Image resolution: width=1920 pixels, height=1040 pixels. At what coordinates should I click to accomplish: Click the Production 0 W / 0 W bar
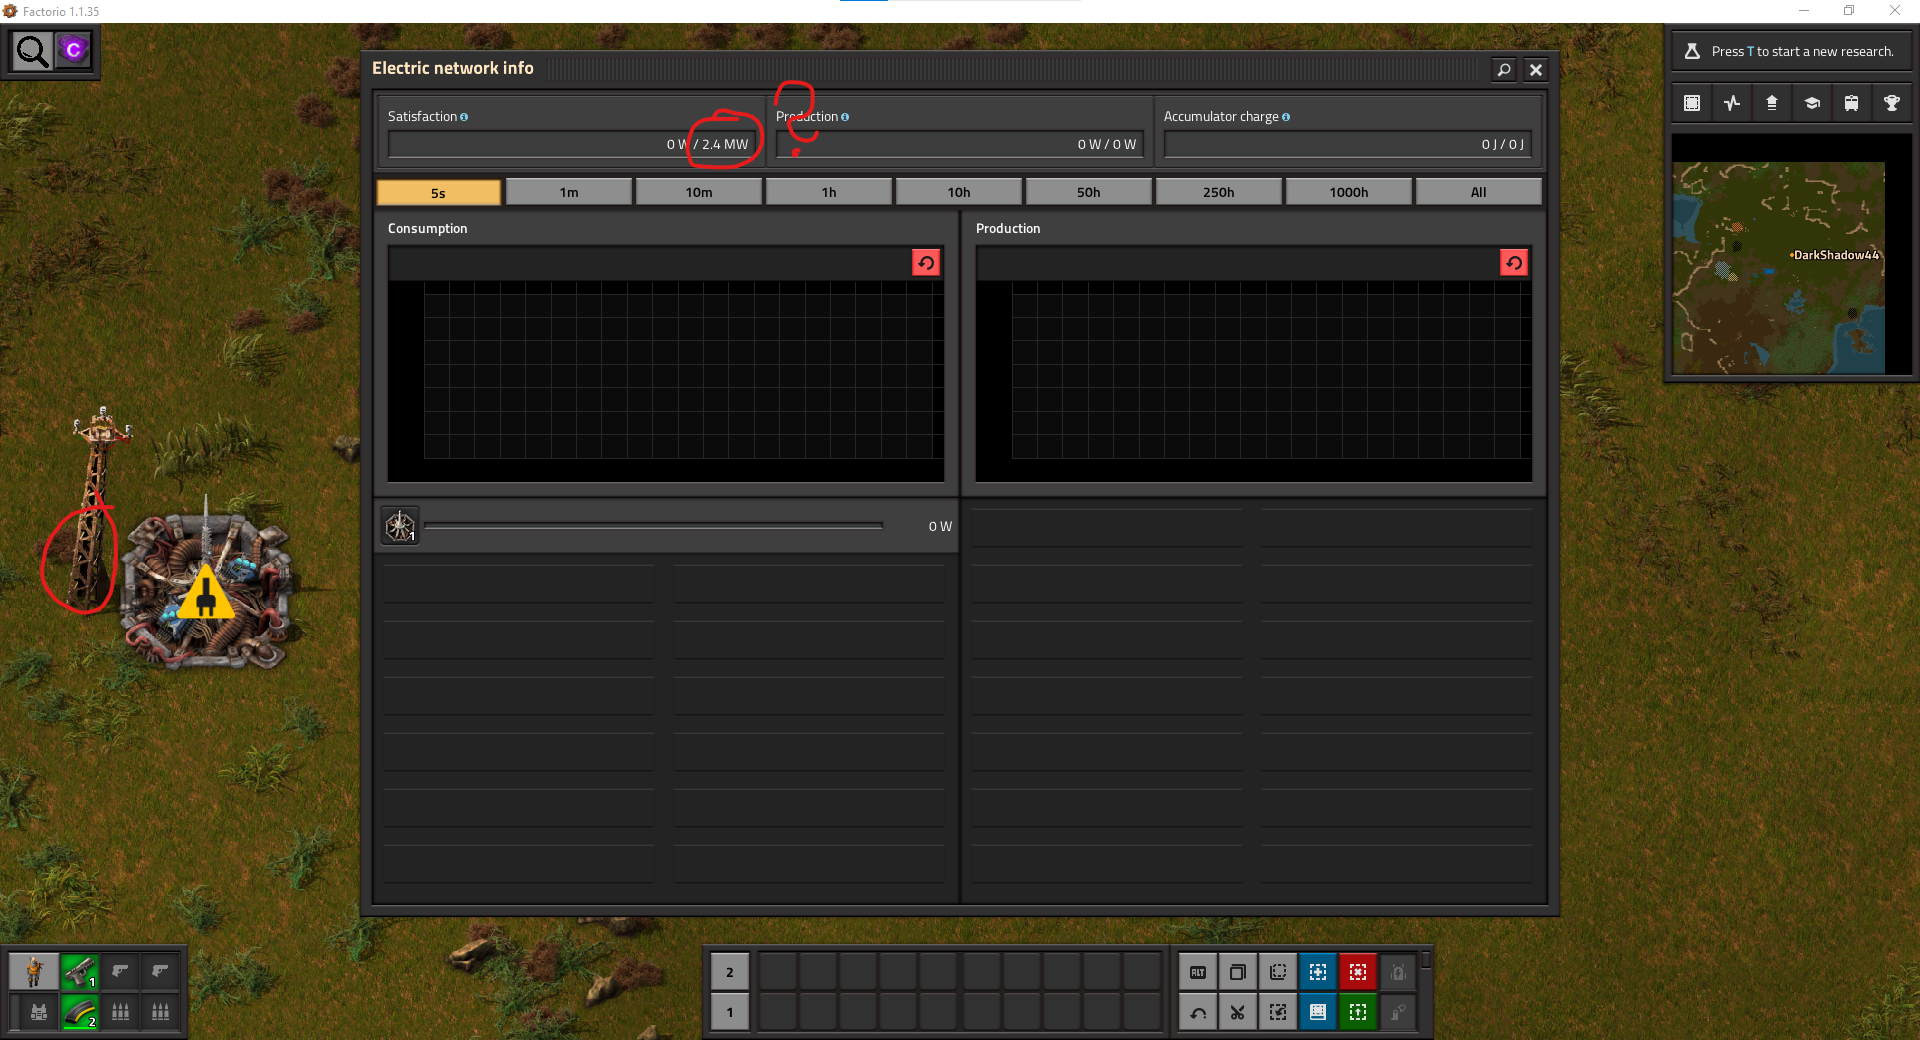point(959,145)
